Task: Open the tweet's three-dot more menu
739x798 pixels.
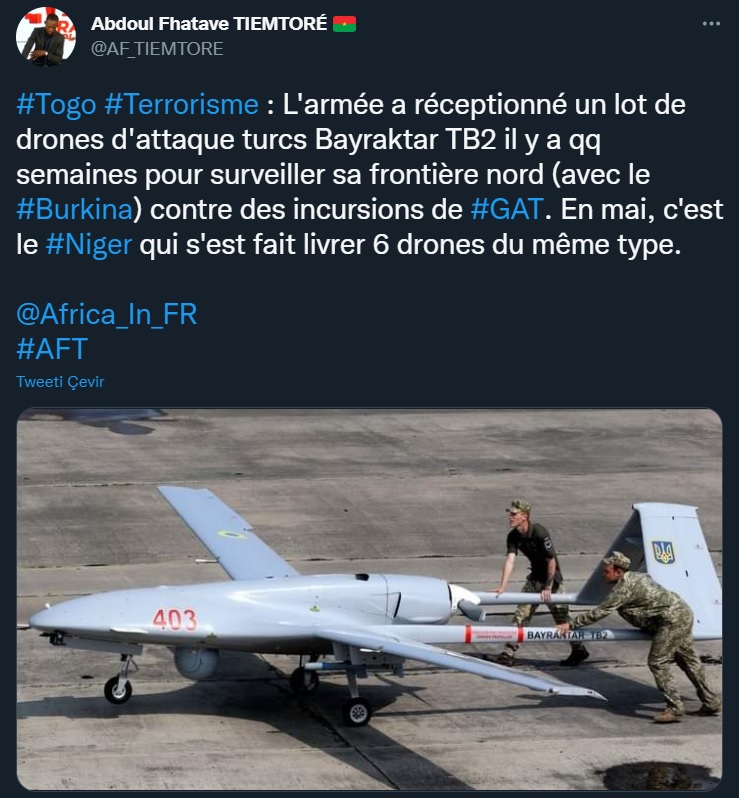Action: click(711, 24)
